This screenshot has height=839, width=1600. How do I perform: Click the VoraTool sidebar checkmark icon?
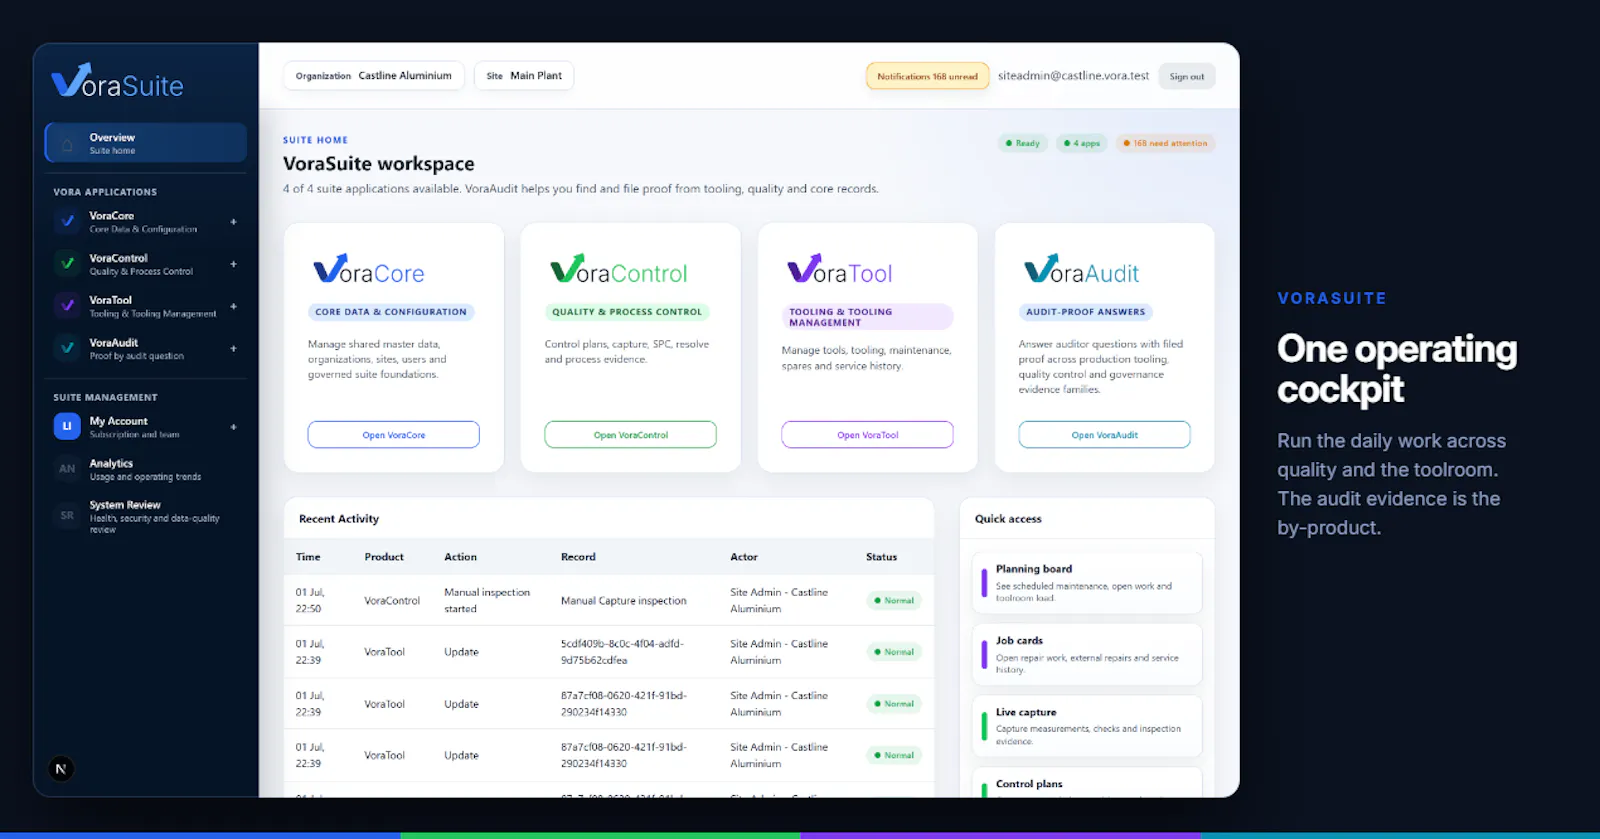[67, 306]
